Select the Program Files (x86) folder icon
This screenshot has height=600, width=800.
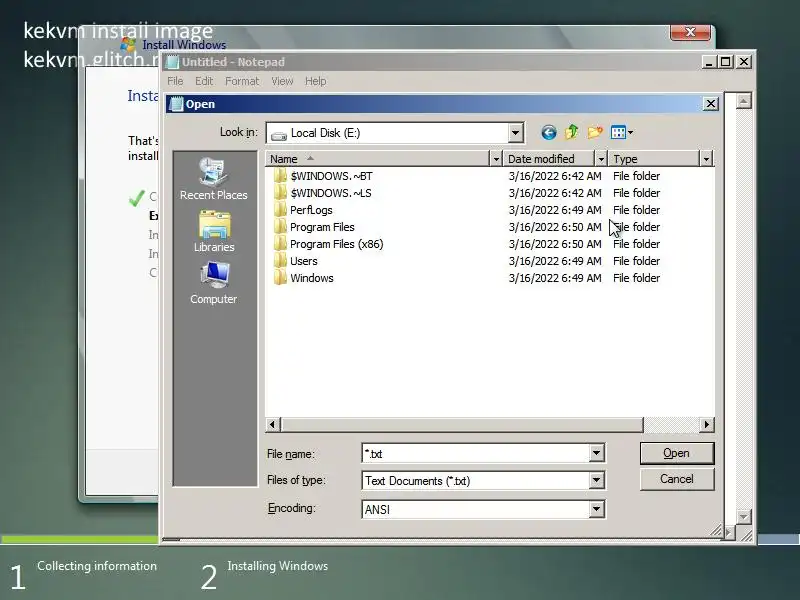[280, 244]
